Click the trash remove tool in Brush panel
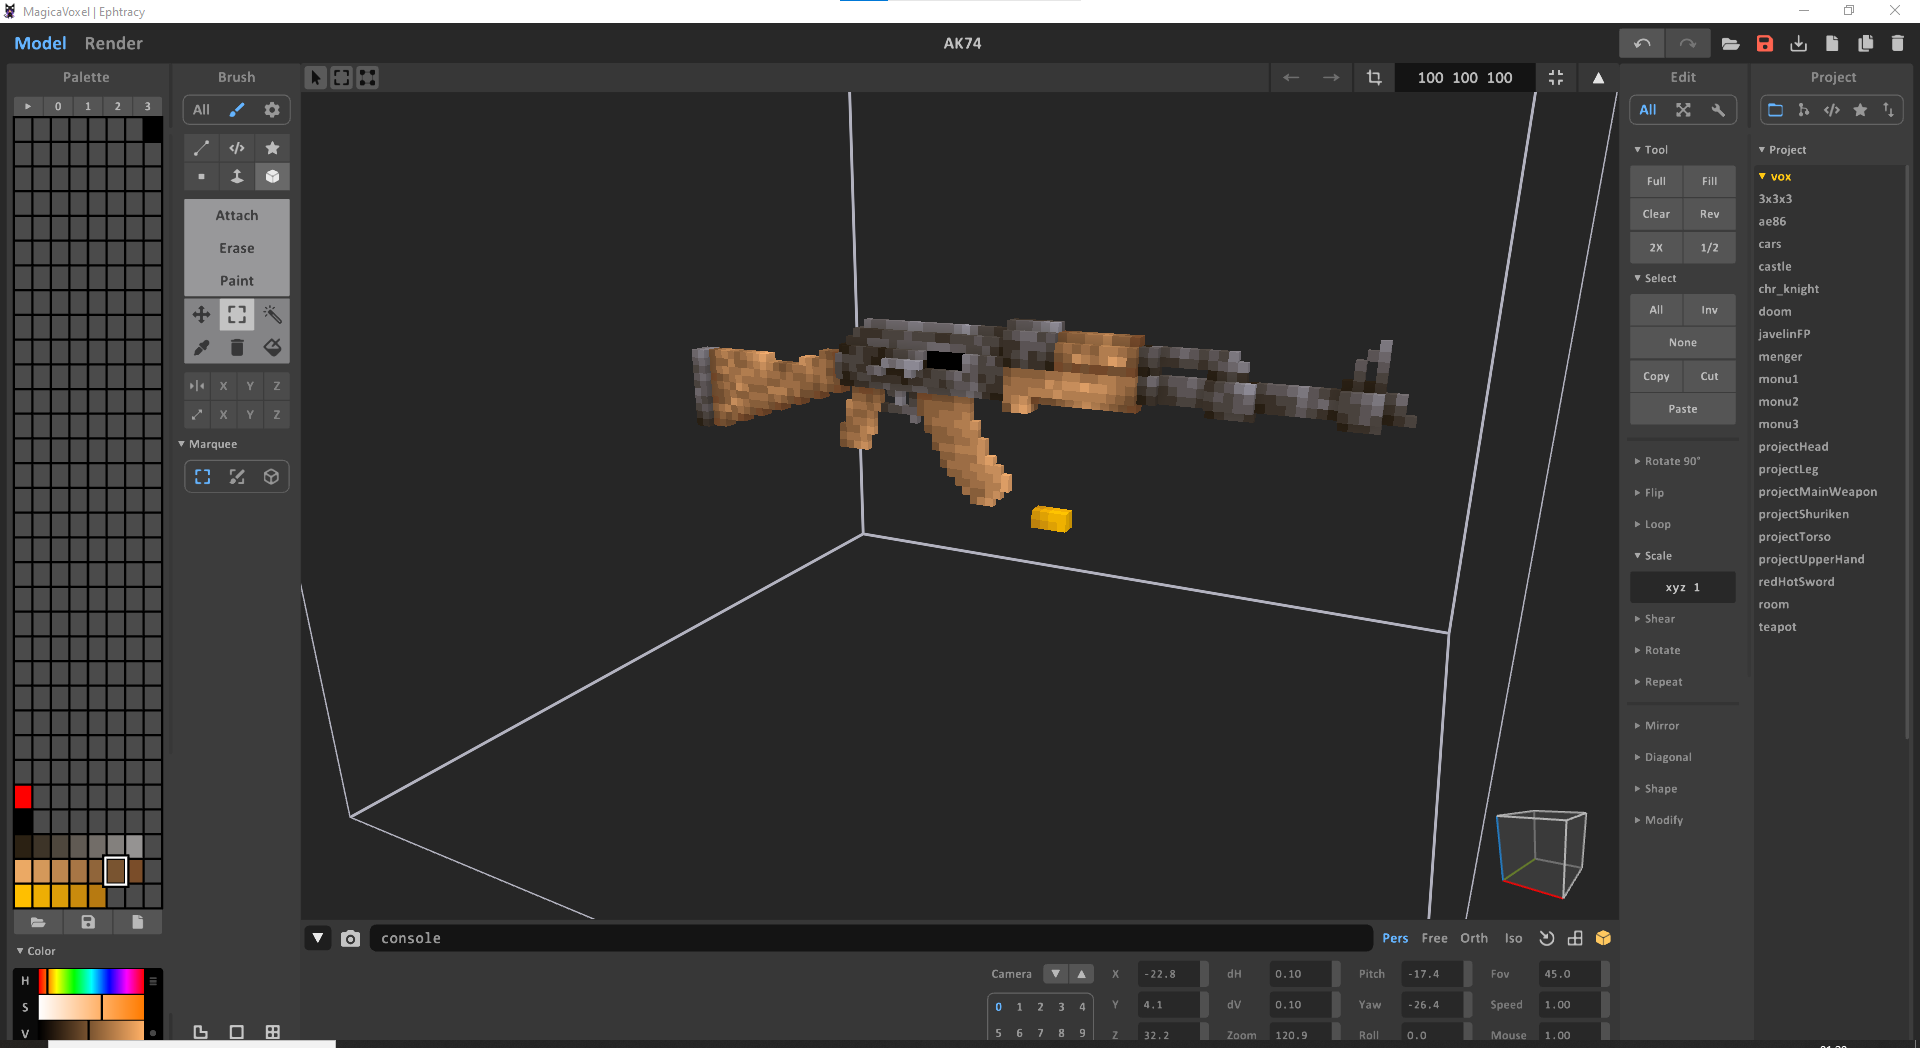Image resolution: width=1920 pixels, height=1048 pixels. pyautogui.click(x=237, y=348)
